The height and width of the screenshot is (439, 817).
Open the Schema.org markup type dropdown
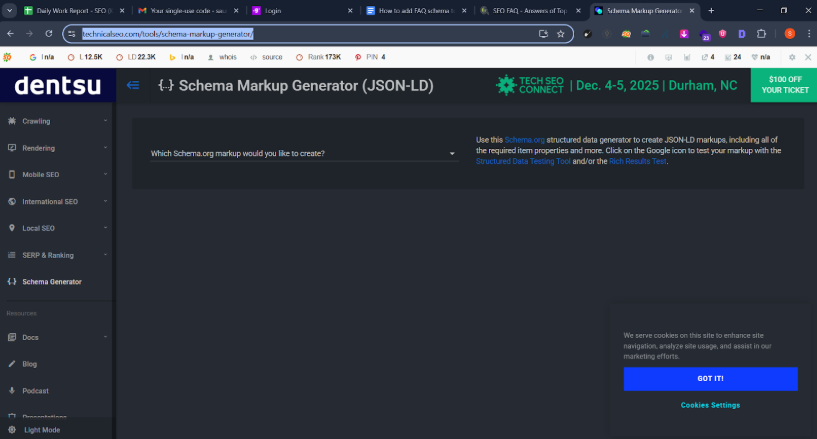303,154
